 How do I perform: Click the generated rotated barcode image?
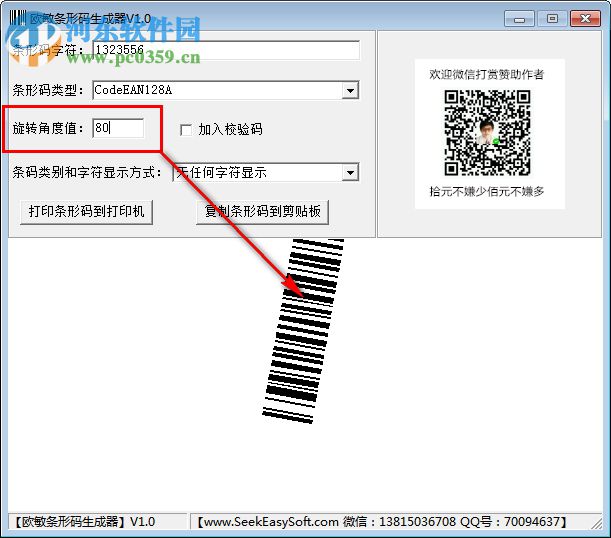[303, 331]
